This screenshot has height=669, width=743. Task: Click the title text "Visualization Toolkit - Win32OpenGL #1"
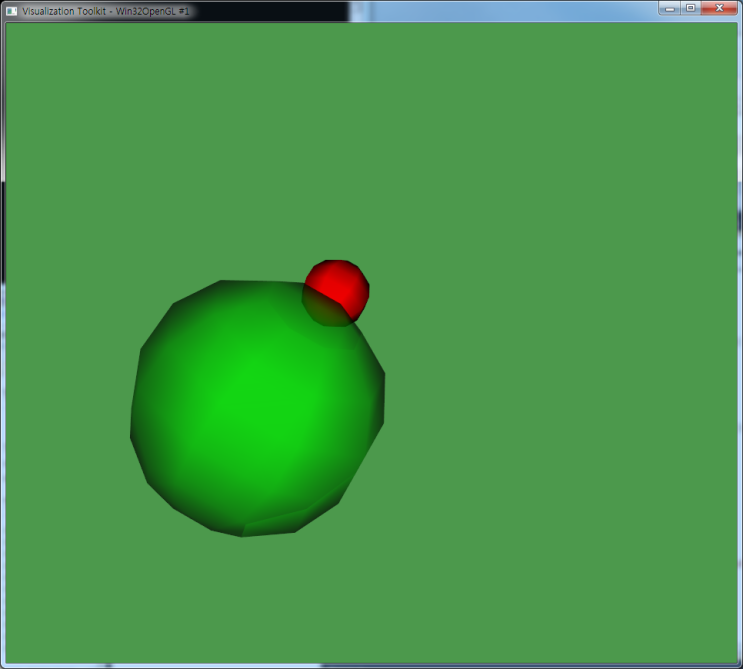(x=105, y=11)
